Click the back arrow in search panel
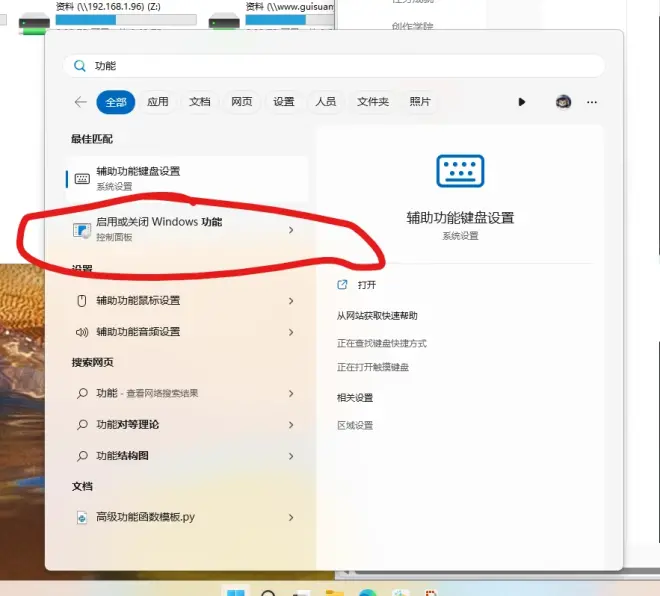This screenshot has height=596, width=660. [80, 102]
